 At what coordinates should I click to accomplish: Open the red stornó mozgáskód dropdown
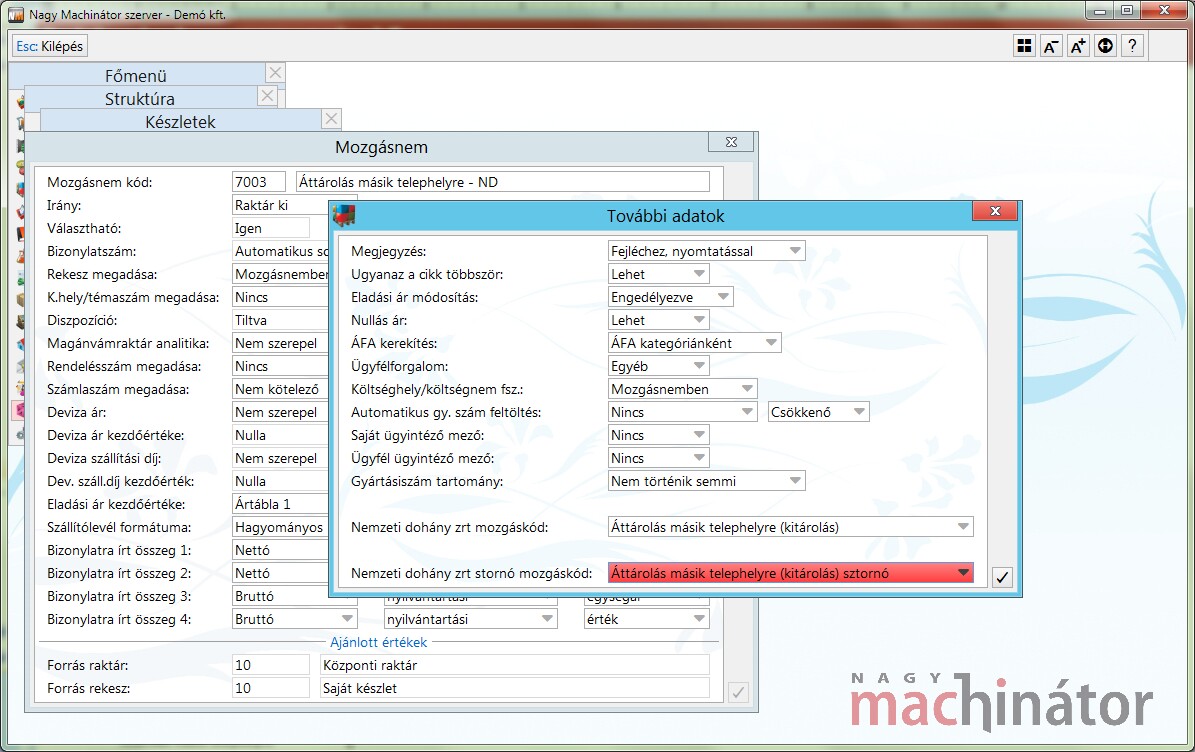[790, 573]
